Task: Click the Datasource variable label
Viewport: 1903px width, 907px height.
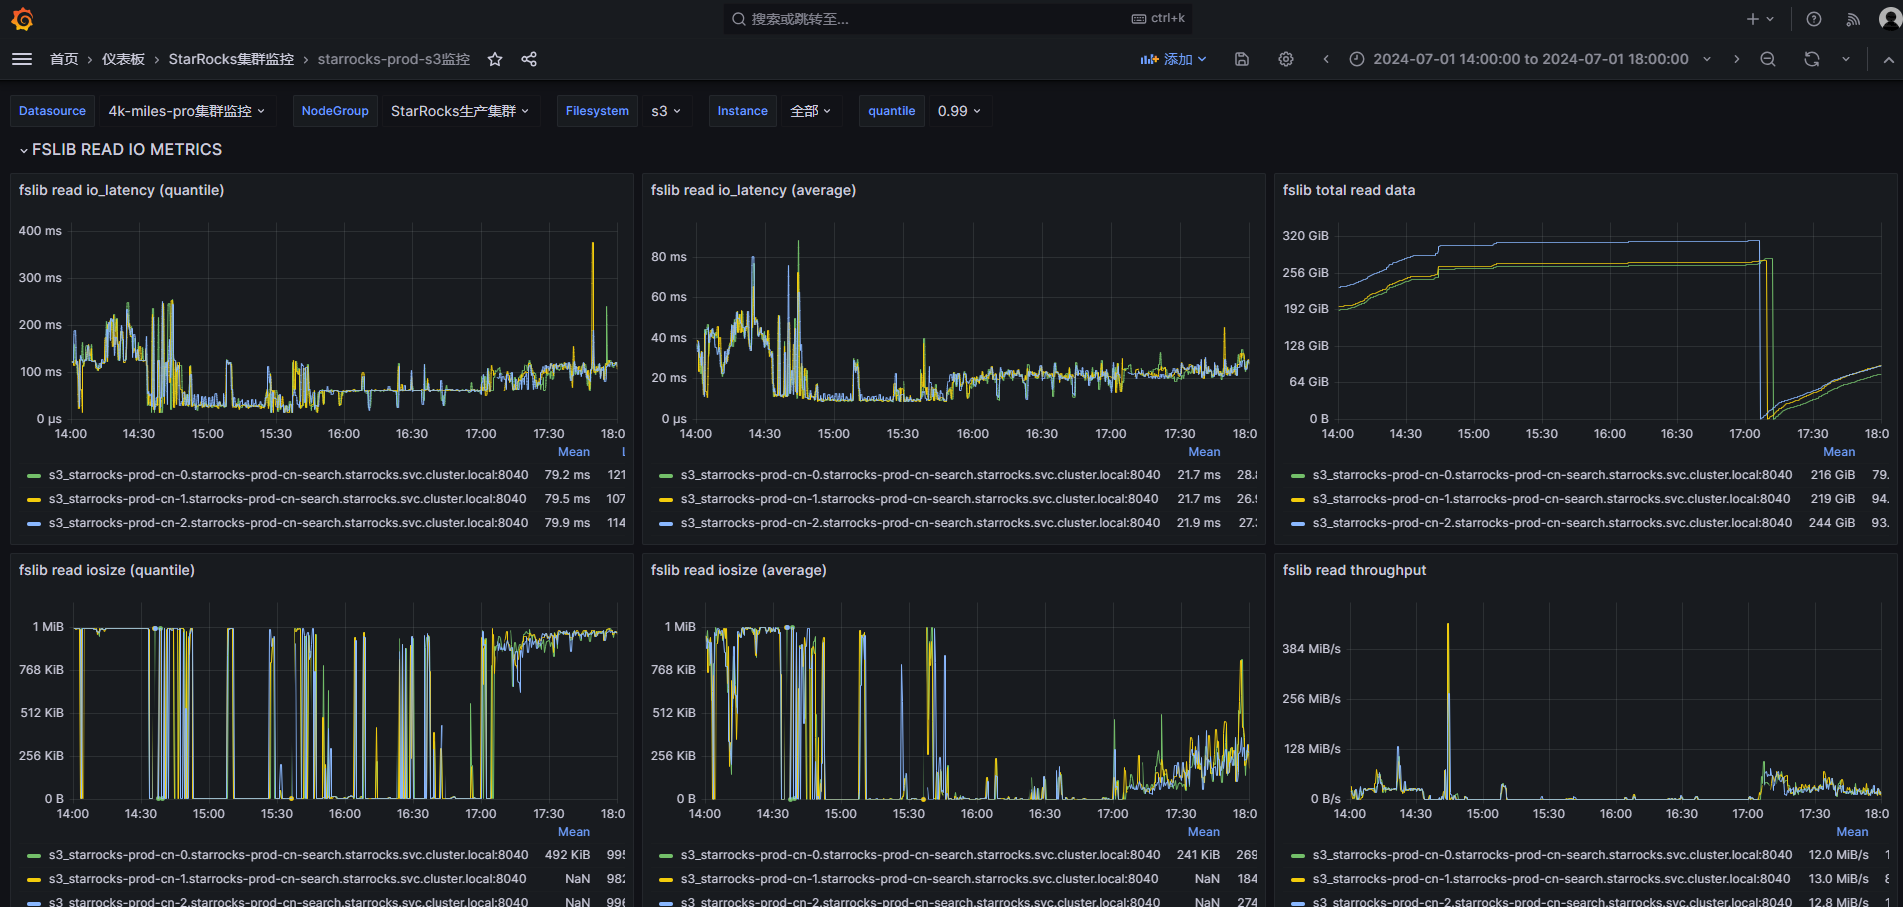Action: (x=52, y=111)
